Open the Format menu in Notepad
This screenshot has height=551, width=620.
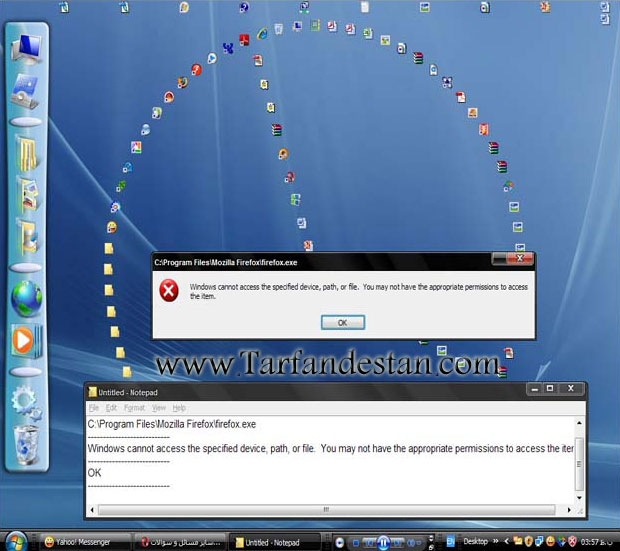click(134, 407)
